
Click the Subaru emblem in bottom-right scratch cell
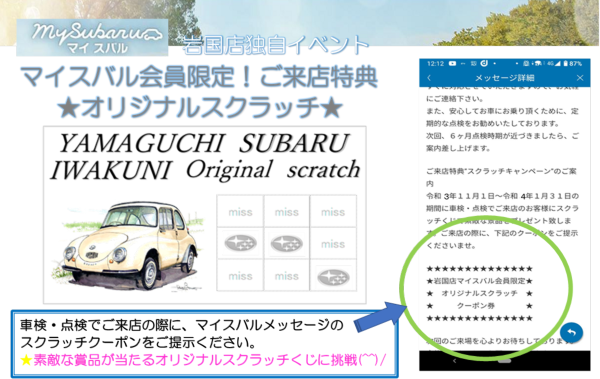pos(333,277)
